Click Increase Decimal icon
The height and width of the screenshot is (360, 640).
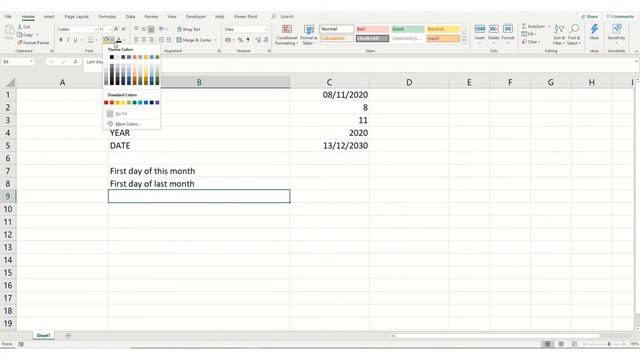[258, 40]
